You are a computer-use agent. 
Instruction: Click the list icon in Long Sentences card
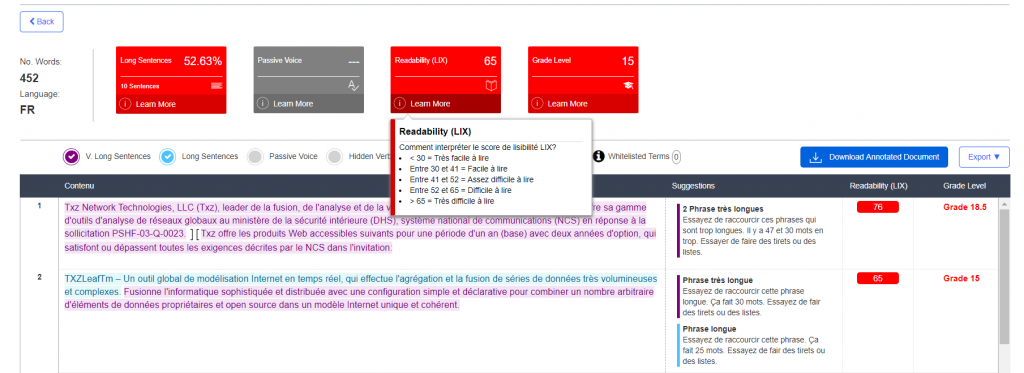[x=216, y=86]
